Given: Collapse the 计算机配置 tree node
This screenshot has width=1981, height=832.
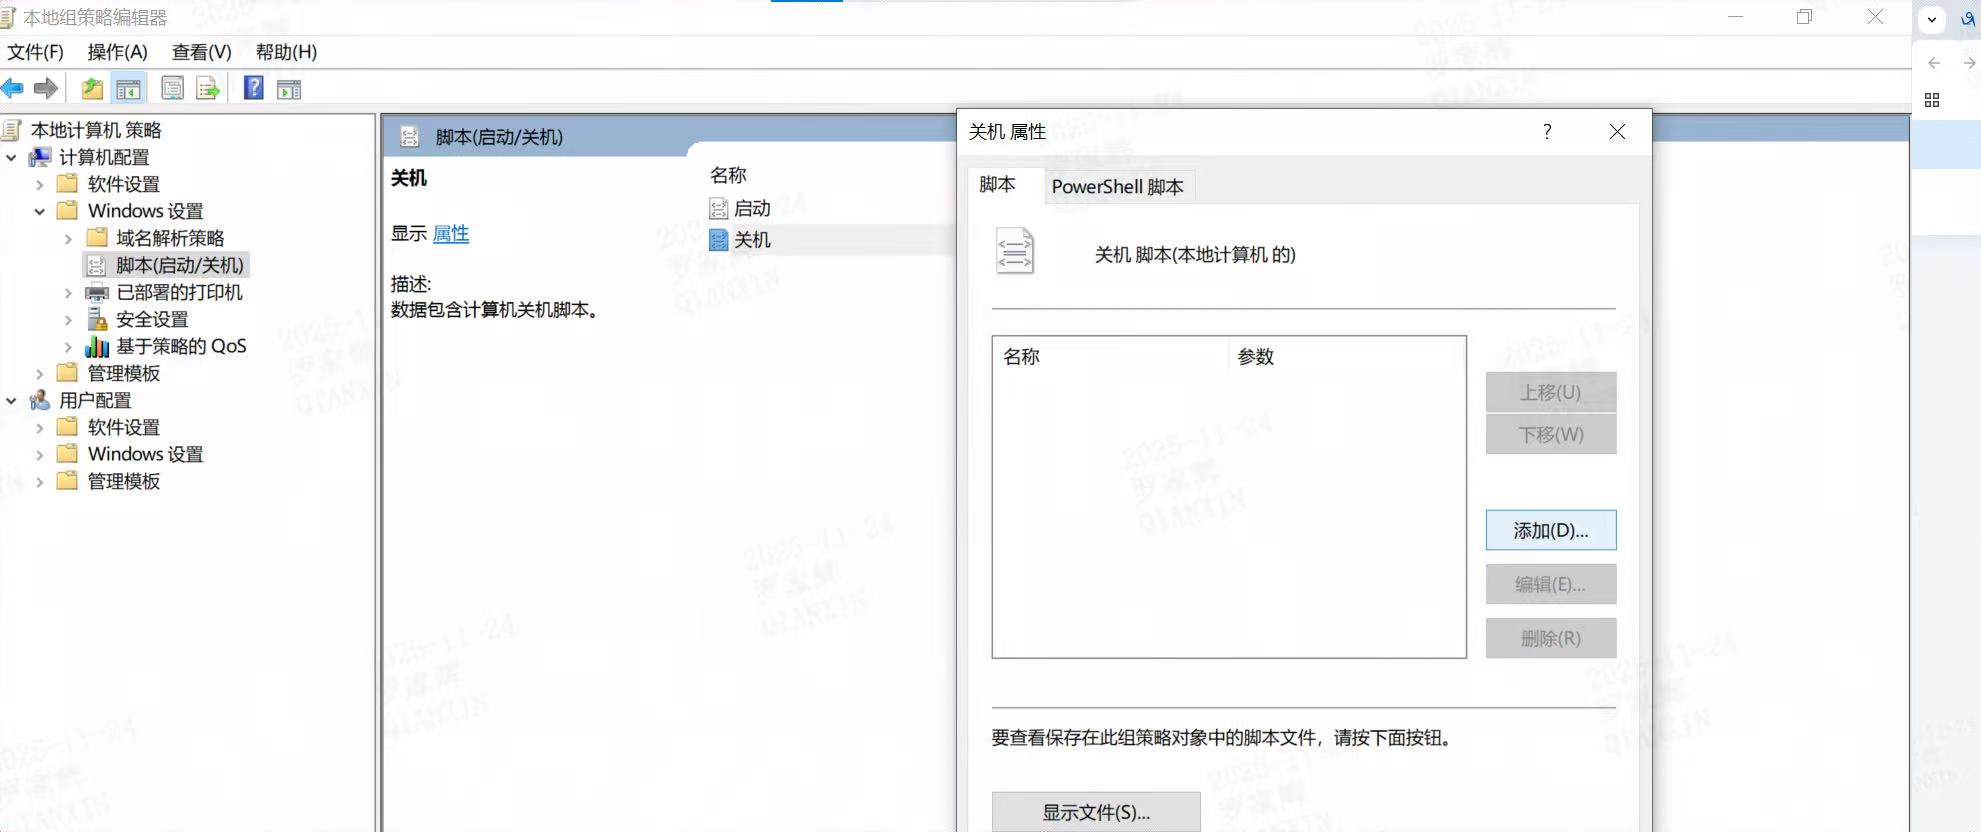Looking at the screenshot, I should pos(11,157).
